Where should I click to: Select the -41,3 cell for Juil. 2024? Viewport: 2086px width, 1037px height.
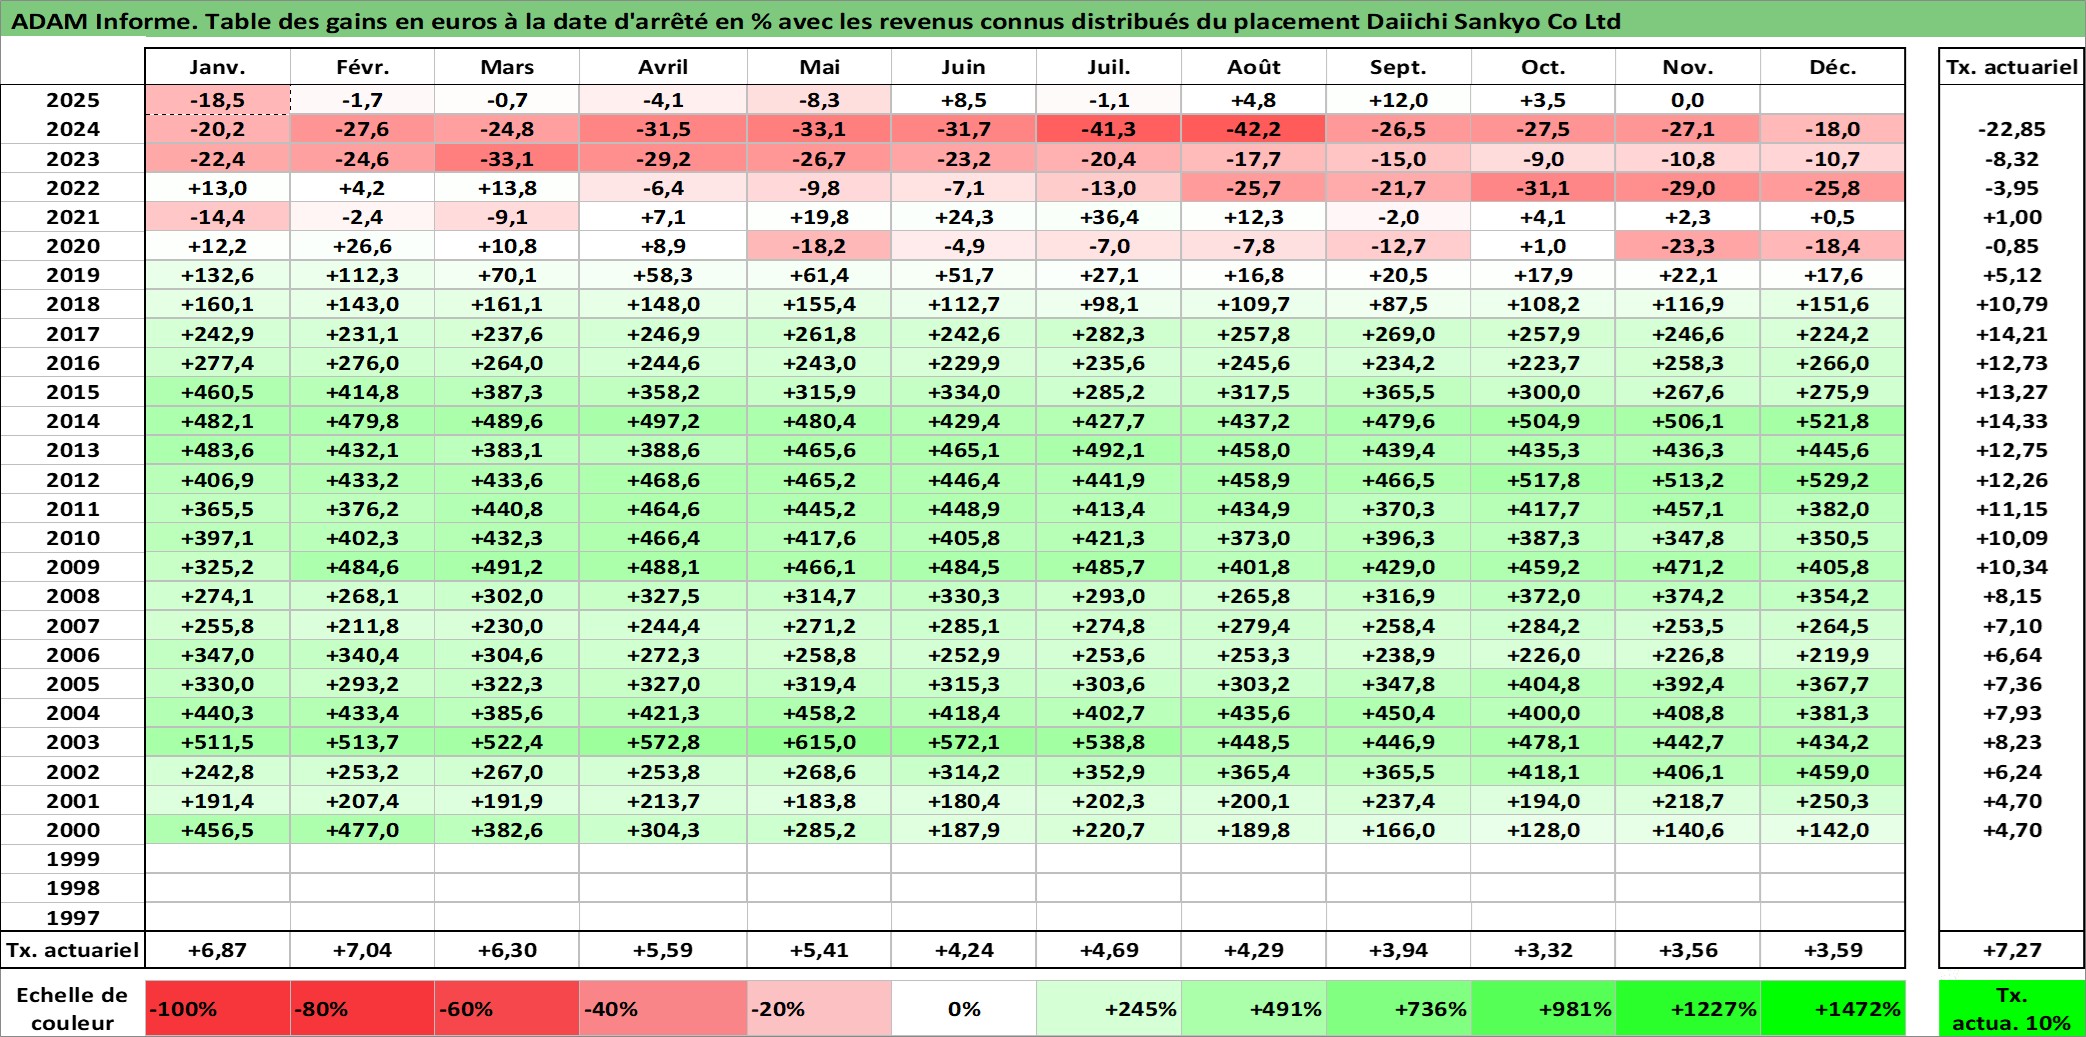click(1109, 129)
